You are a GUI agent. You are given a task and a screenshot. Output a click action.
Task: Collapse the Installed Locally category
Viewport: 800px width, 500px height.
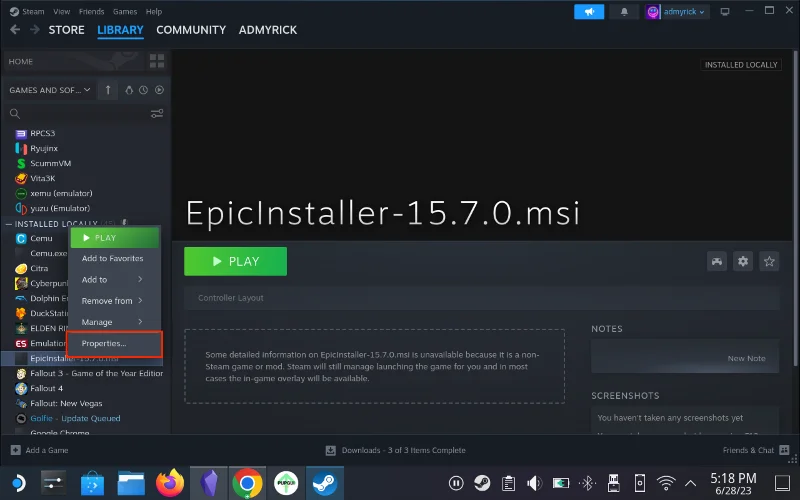coord(9,224)
